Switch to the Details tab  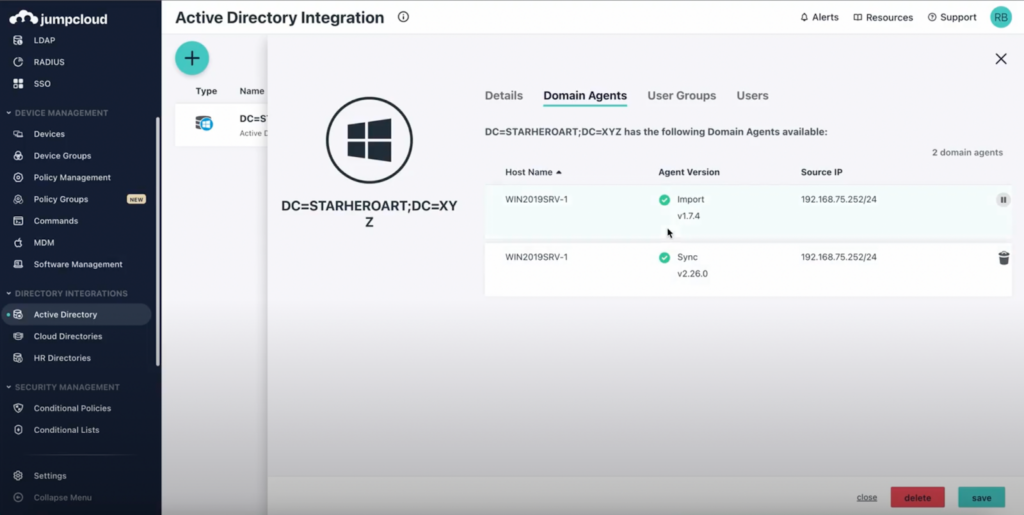(x=503, y=96)
